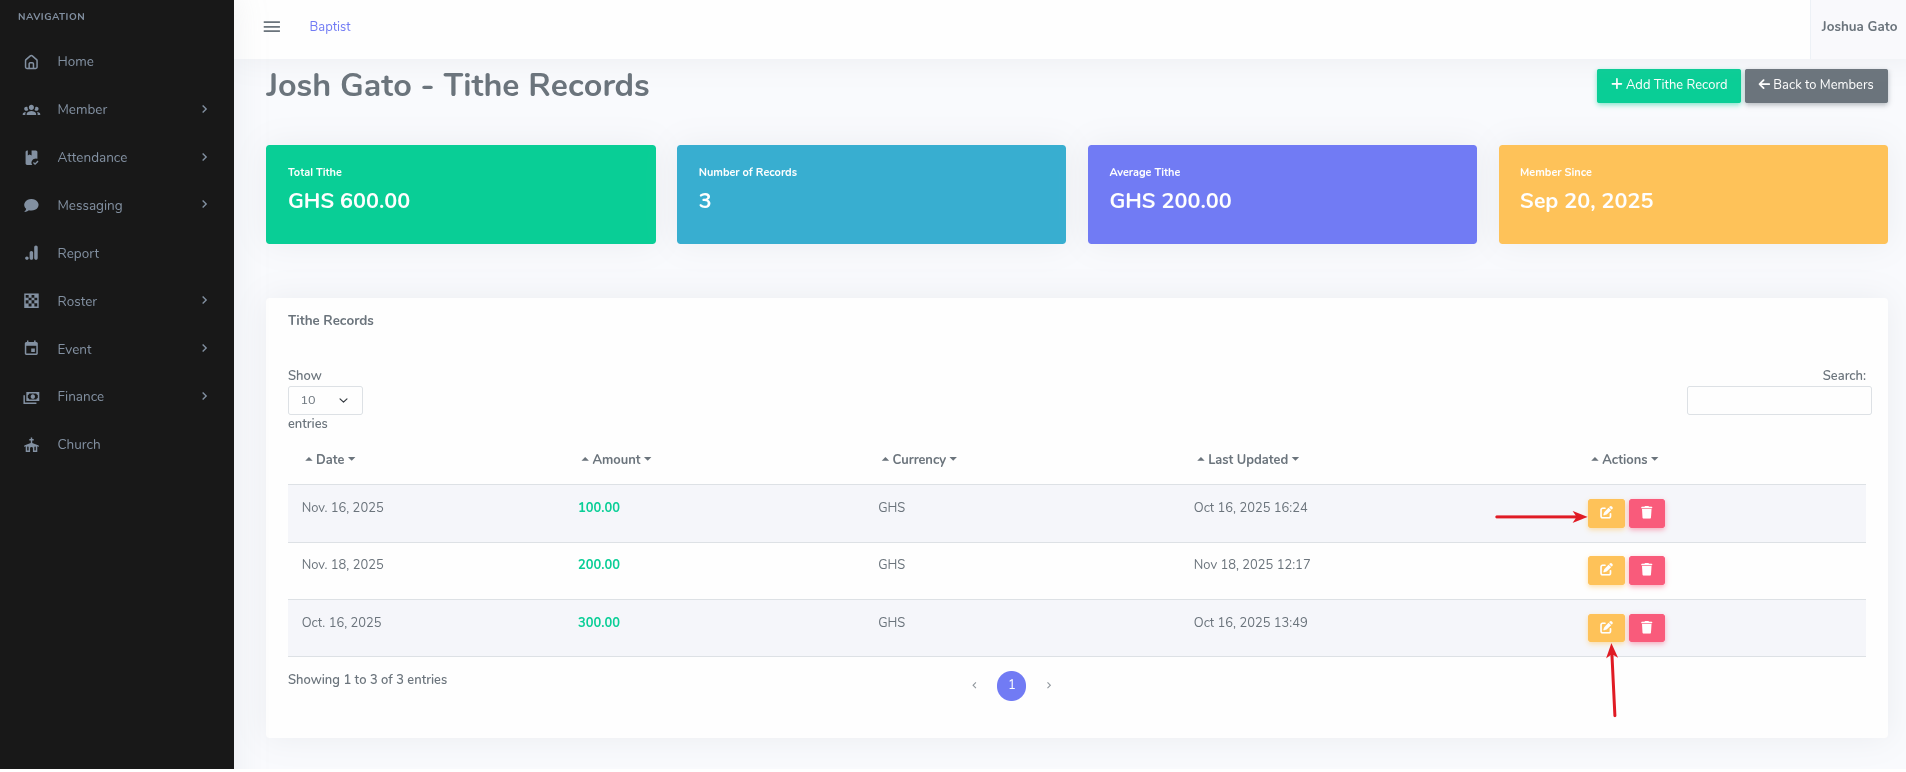This screenshot has height=772, width=1906.
Task: Sort table by Amount column
Action: (616, 460)
